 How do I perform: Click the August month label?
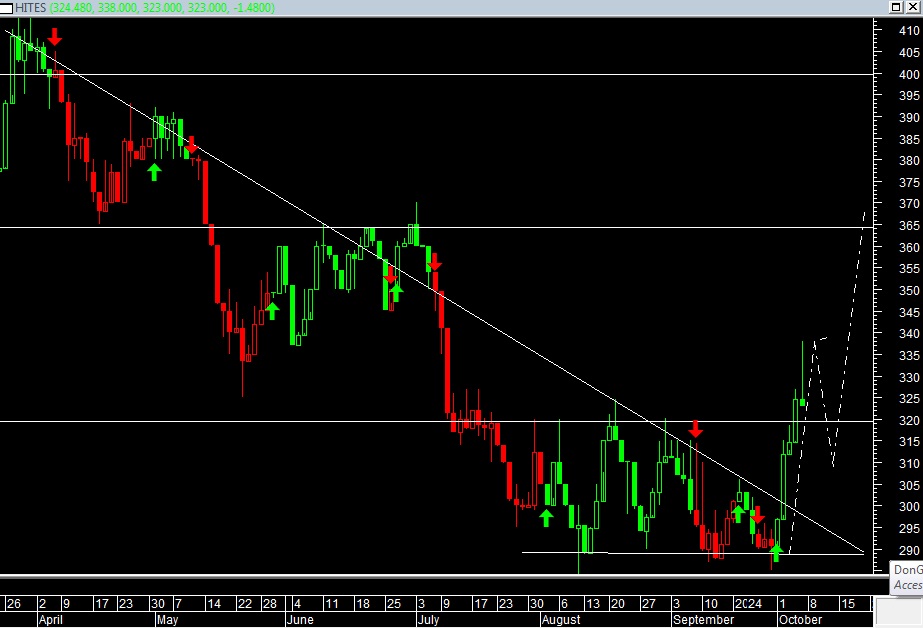(561, 620)
